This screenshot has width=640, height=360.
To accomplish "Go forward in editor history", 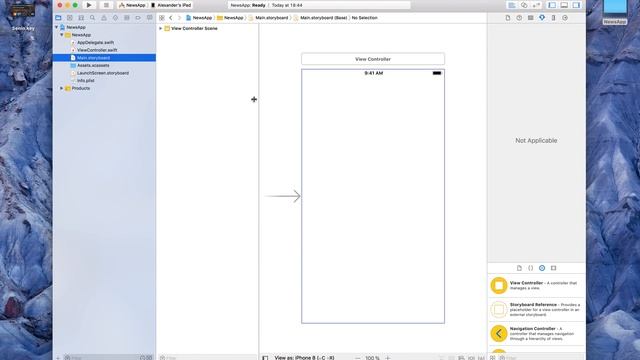I will click(x=179, y=18).
